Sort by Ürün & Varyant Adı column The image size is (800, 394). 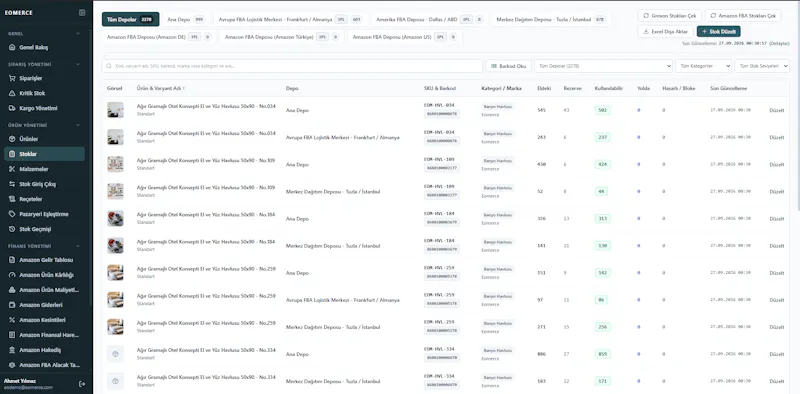tap(161, 88)
